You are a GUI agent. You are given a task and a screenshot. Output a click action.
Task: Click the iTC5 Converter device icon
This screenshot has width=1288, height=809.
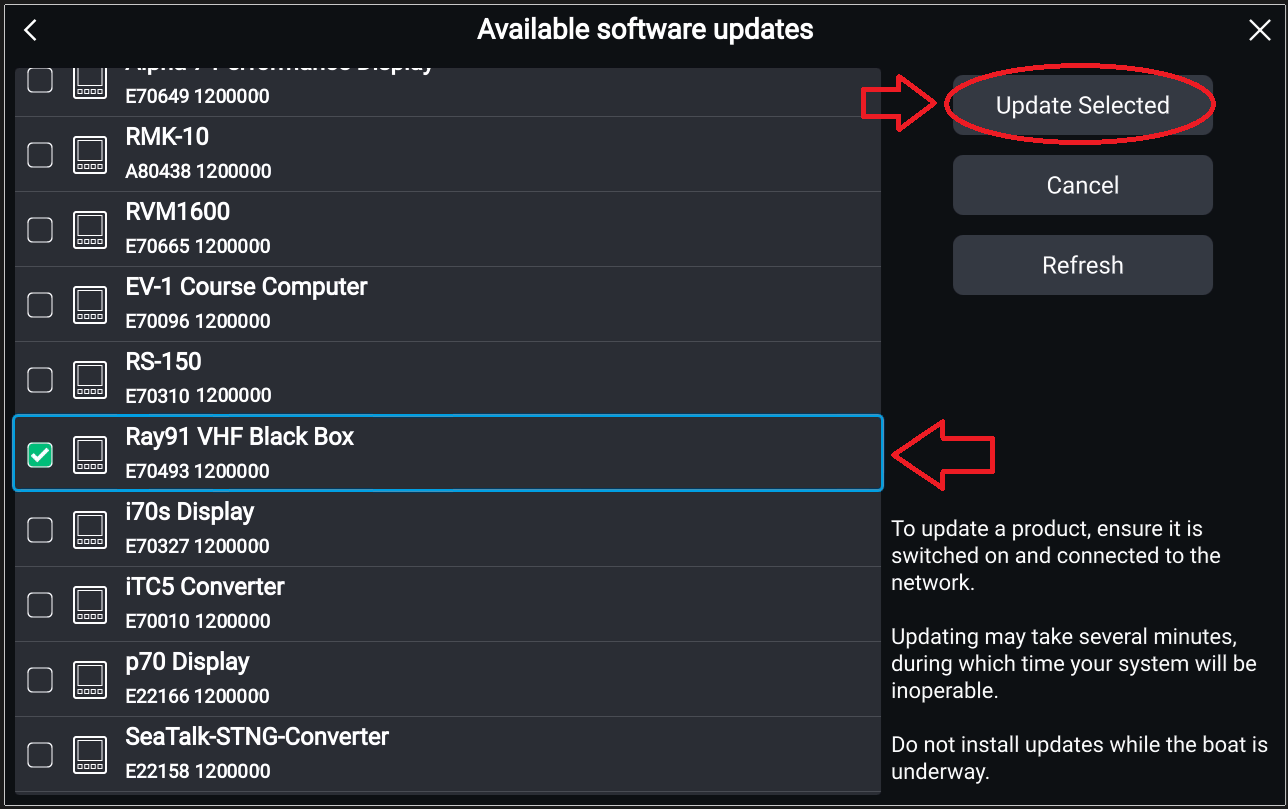tap(90, 605)
